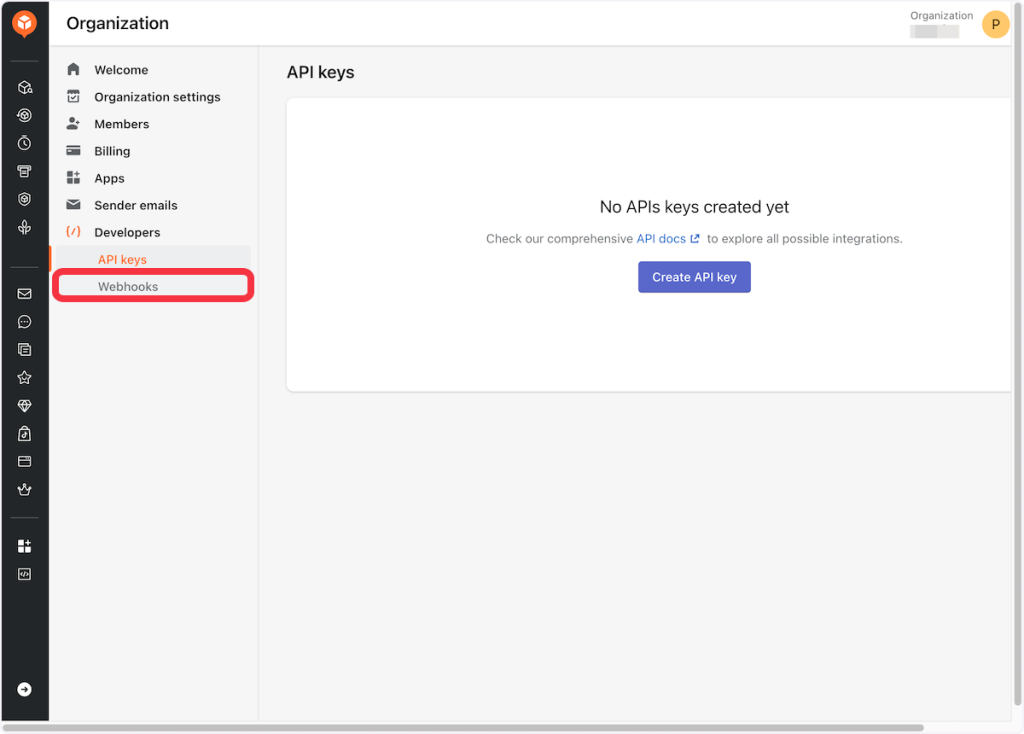The height and width of the screenshot is (734, 1024).
Task: Select the envelope icon in the dark sidebar
Action: point(25,294)
